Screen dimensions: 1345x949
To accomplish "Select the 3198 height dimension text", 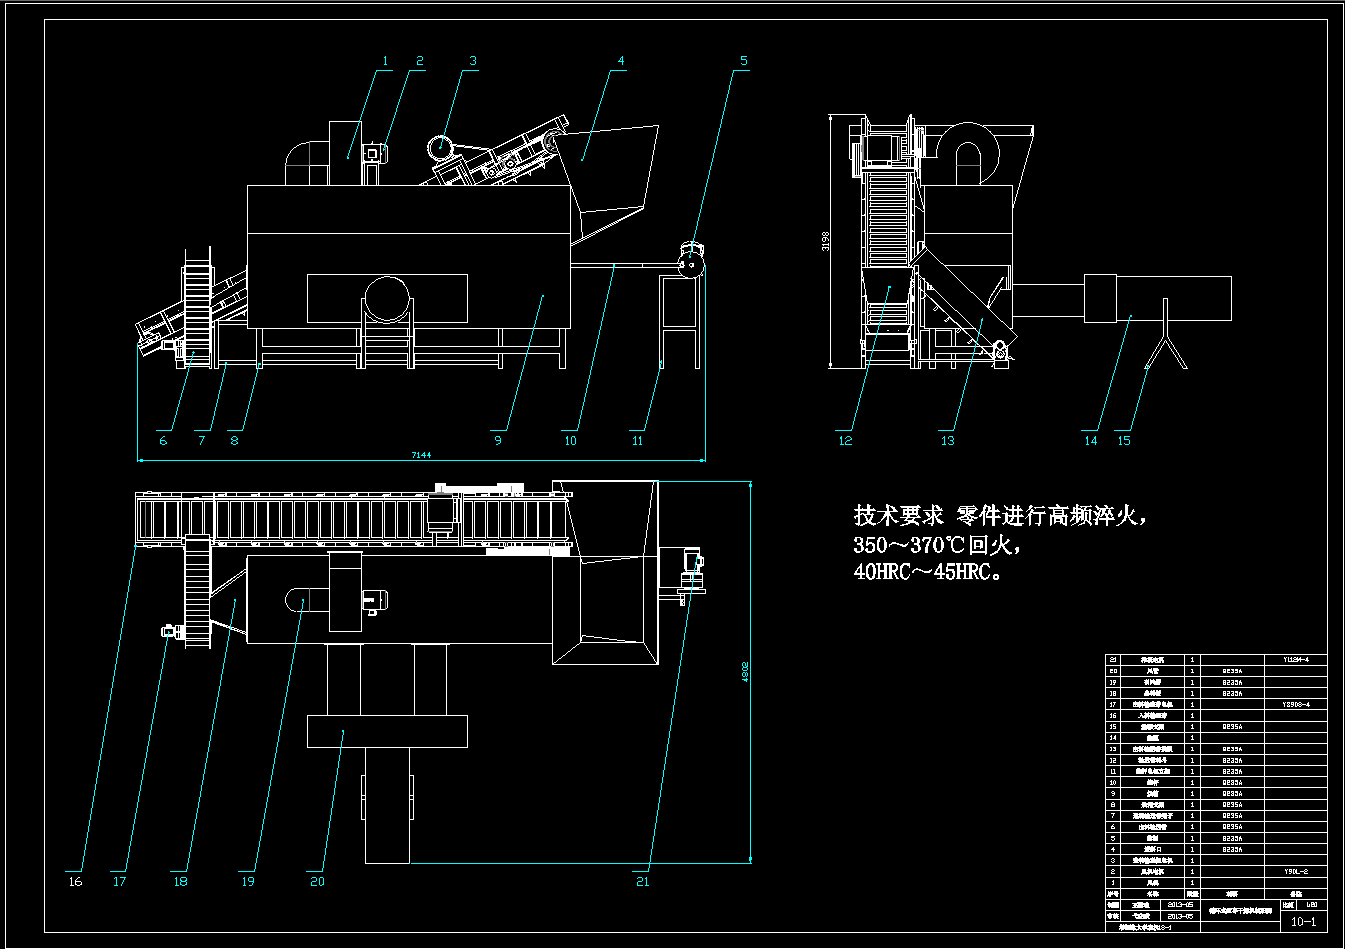I will click(x=826, y=242).
